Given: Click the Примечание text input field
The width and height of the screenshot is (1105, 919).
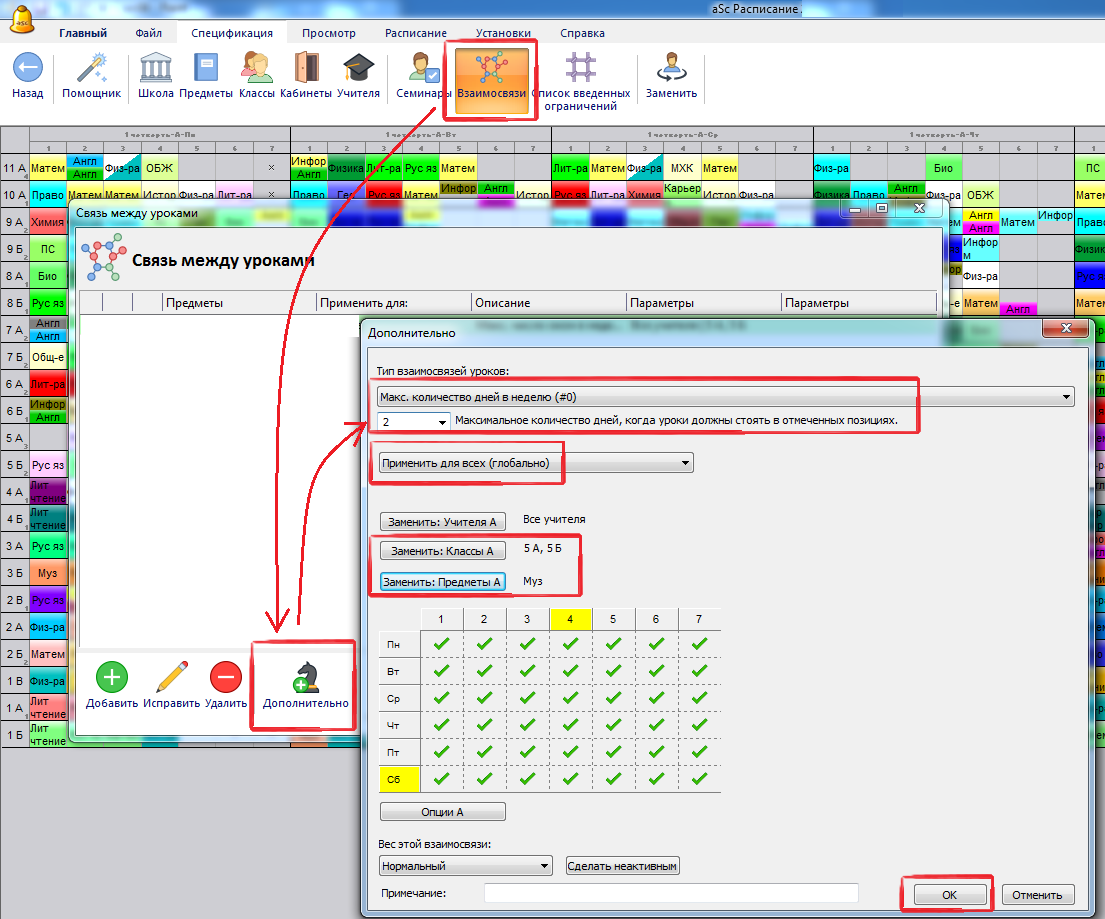Looking at the screenshot, I should pos(671,893).
